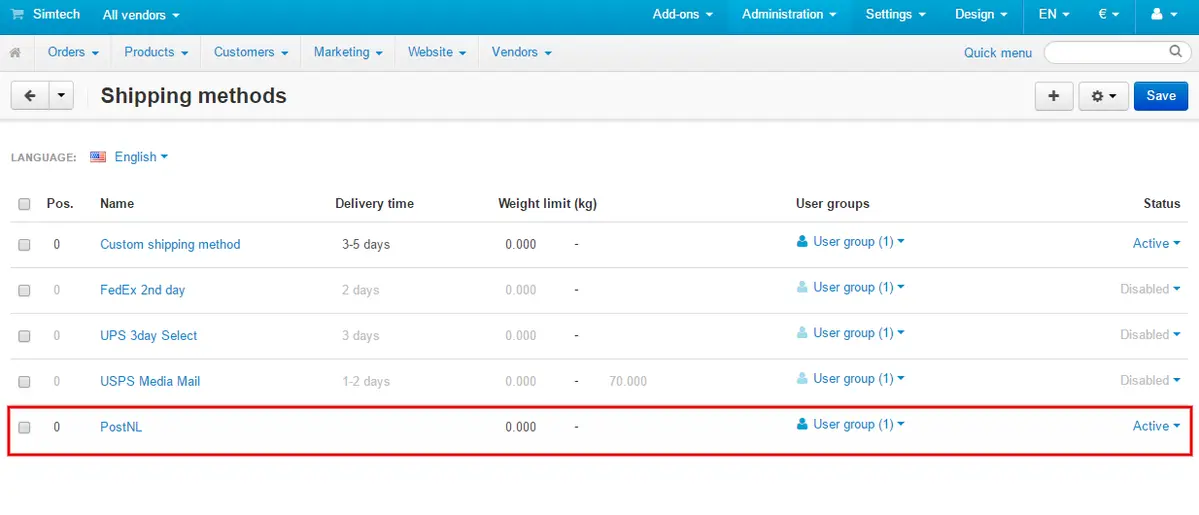
Task: Open the USPS Media Mail link
Action: click(150, 381)
